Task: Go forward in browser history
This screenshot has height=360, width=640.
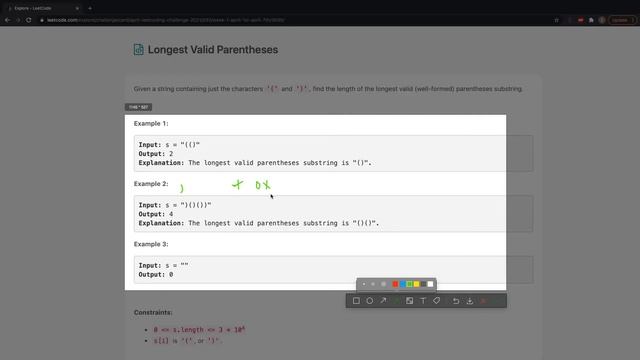Action: [18, 20]
